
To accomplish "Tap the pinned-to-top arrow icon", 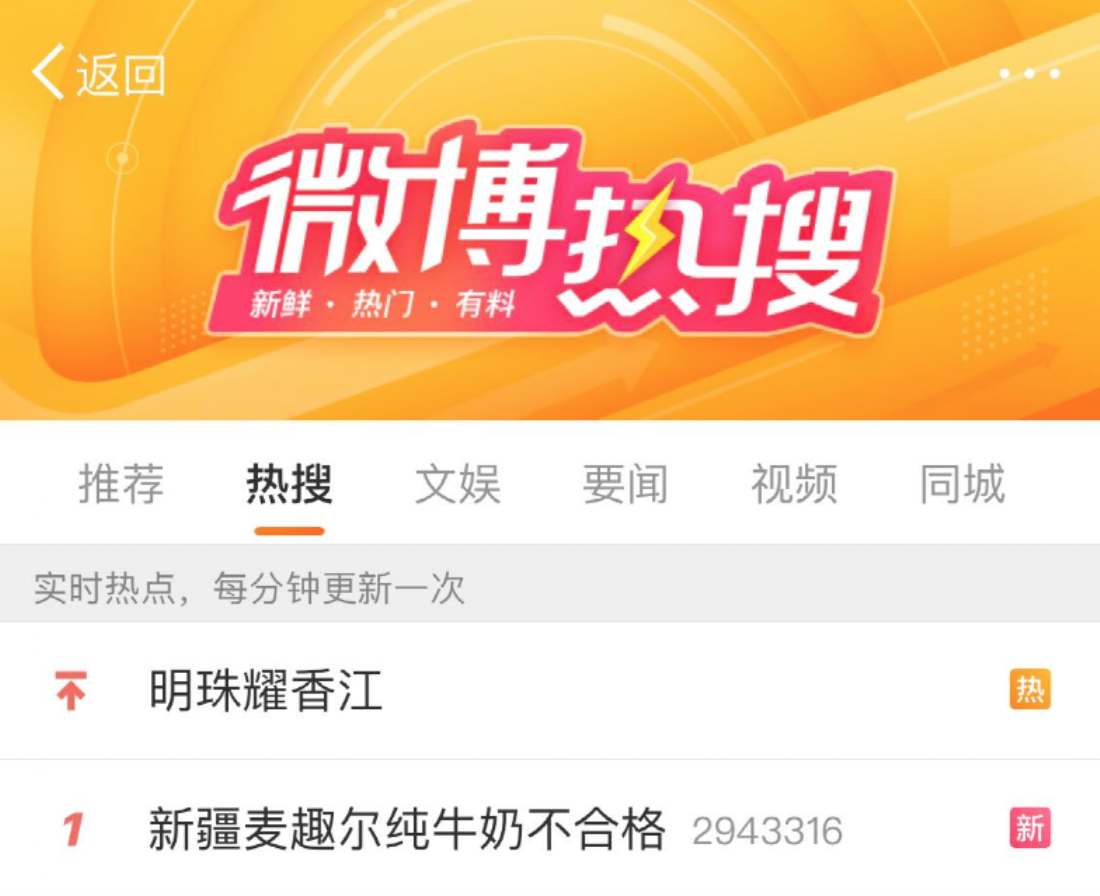I will (71, 690).
